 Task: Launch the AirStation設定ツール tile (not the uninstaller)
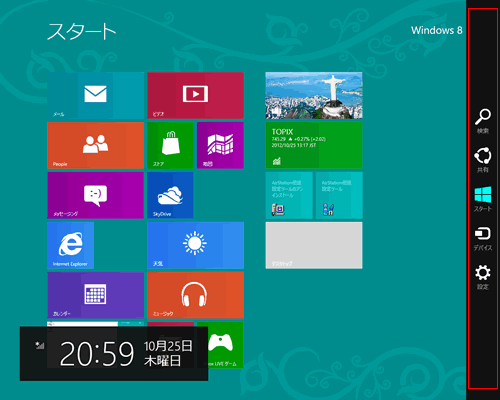[x=339, y=195]
